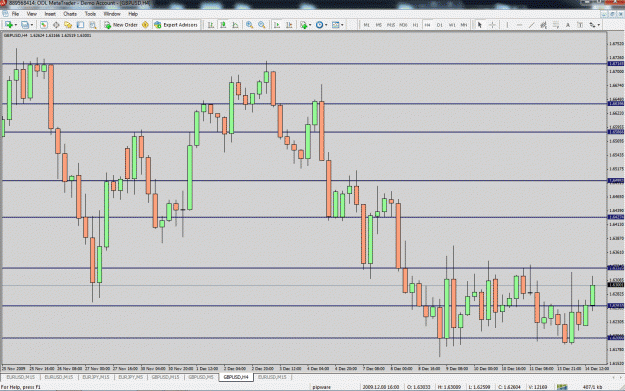The image size is (625, 391).
Task: Open the Window menu
Action: coord(112,14)
